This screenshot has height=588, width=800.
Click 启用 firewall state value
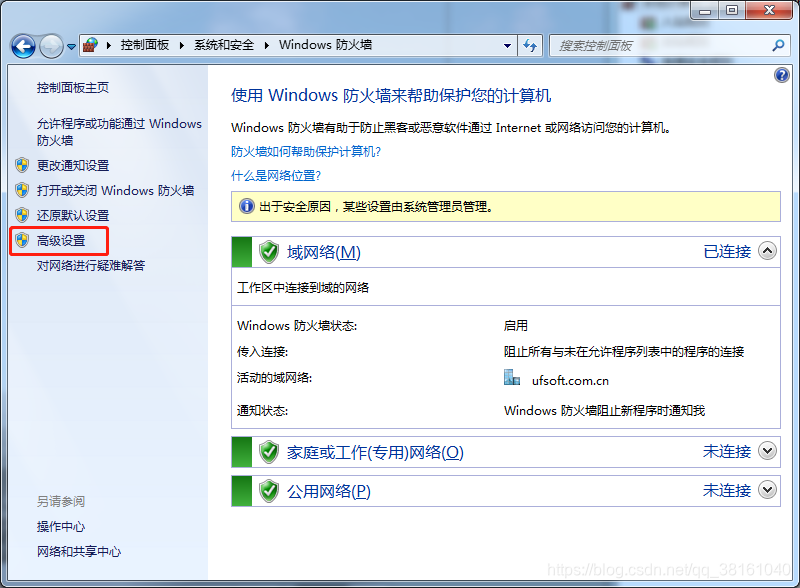pyautogui.click(x=516, y=326)
